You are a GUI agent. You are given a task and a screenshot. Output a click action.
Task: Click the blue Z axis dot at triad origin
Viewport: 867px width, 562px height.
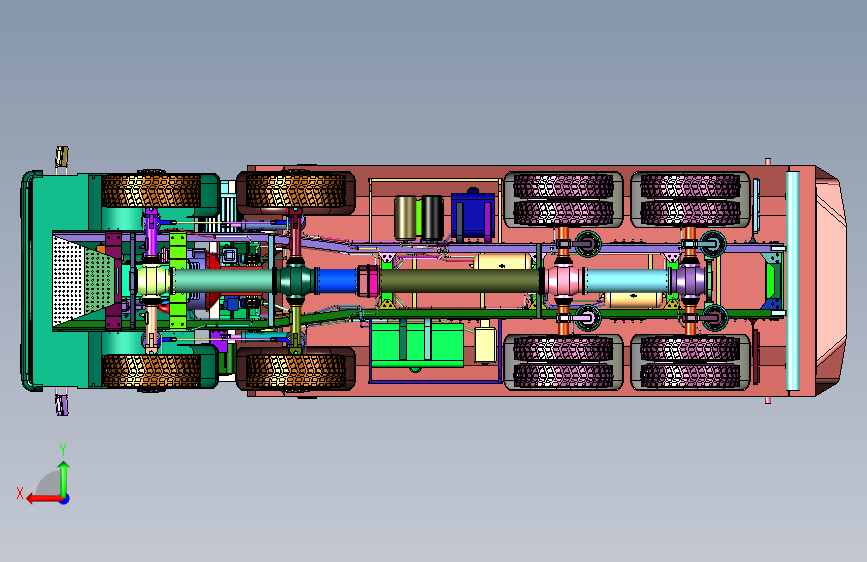65,499
